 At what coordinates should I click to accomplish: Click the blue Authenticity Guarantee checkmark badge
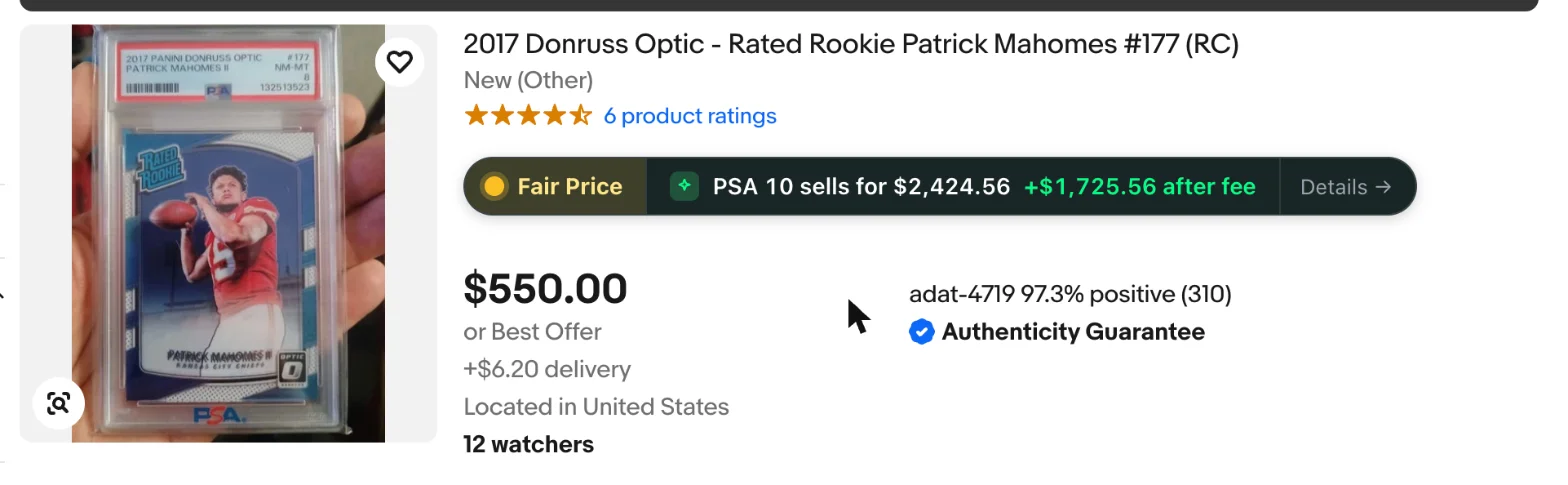[921, 332]
